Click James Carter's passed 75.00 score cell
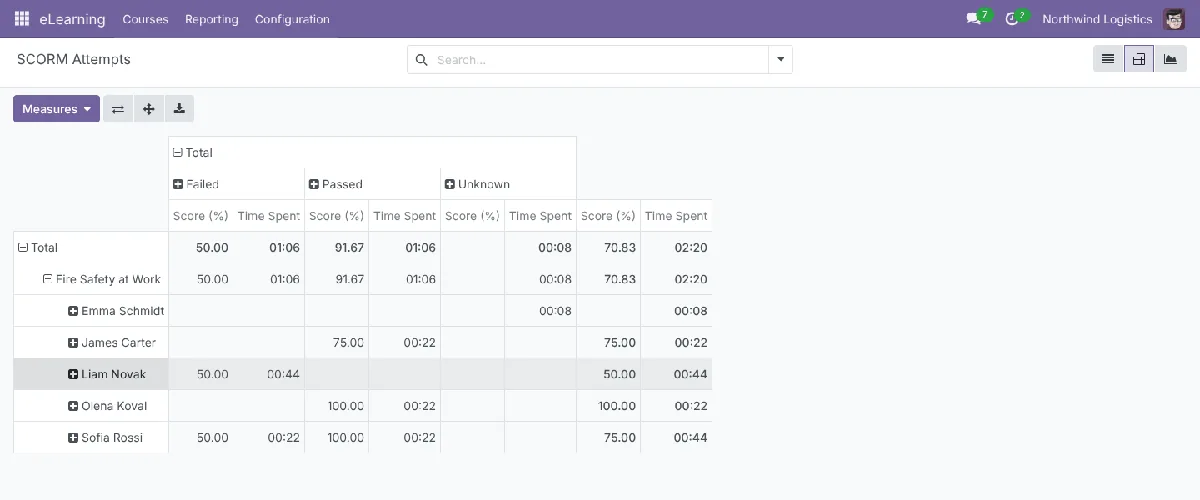 [337, 343]
